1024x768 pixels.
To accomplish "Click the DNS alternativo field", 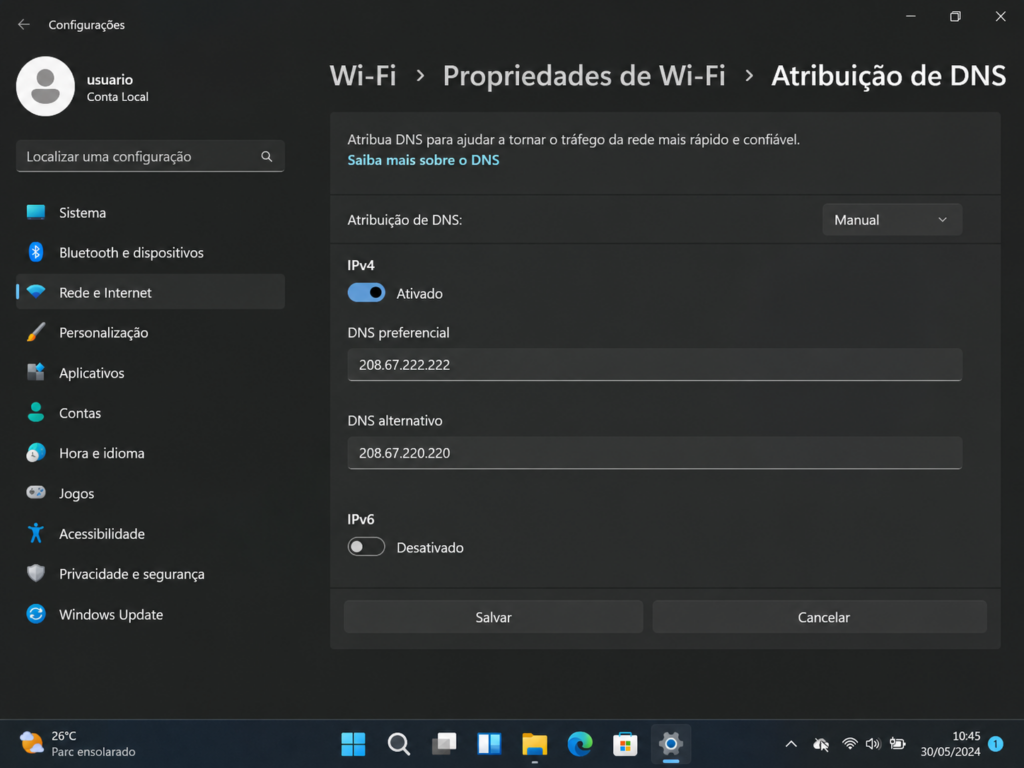I will coord(654,453).
